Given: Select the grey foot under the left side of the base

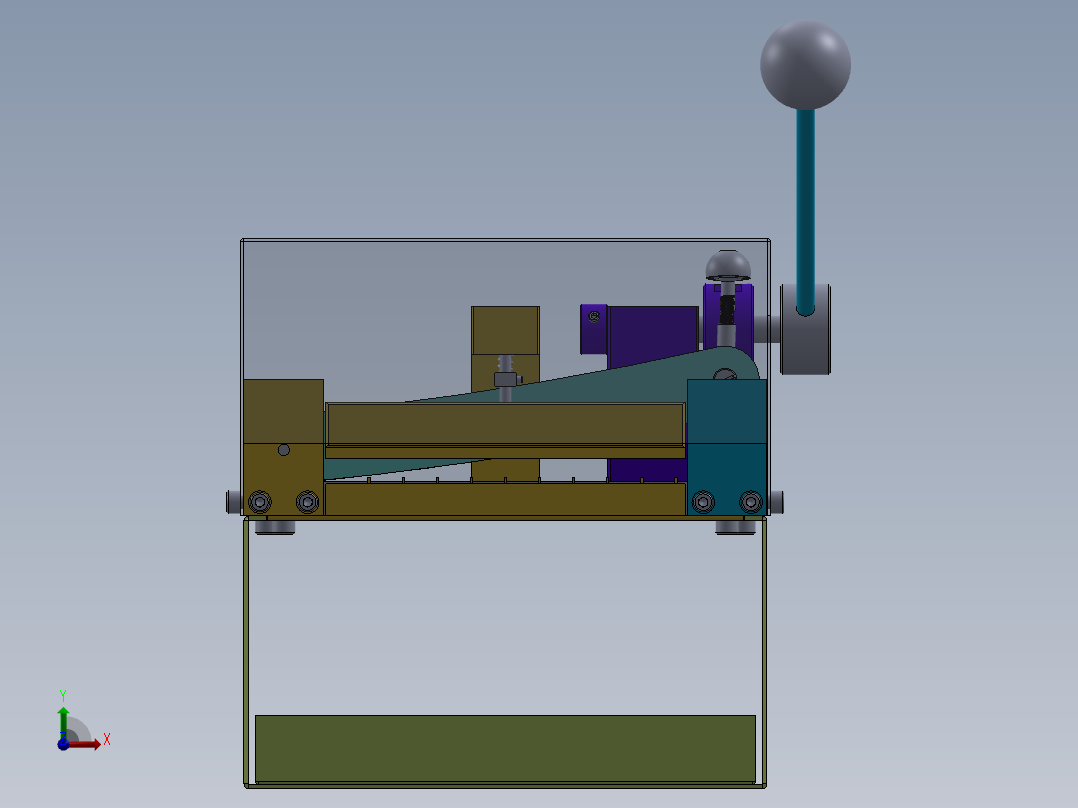Looking at the screenshot, I should [275, 527].
